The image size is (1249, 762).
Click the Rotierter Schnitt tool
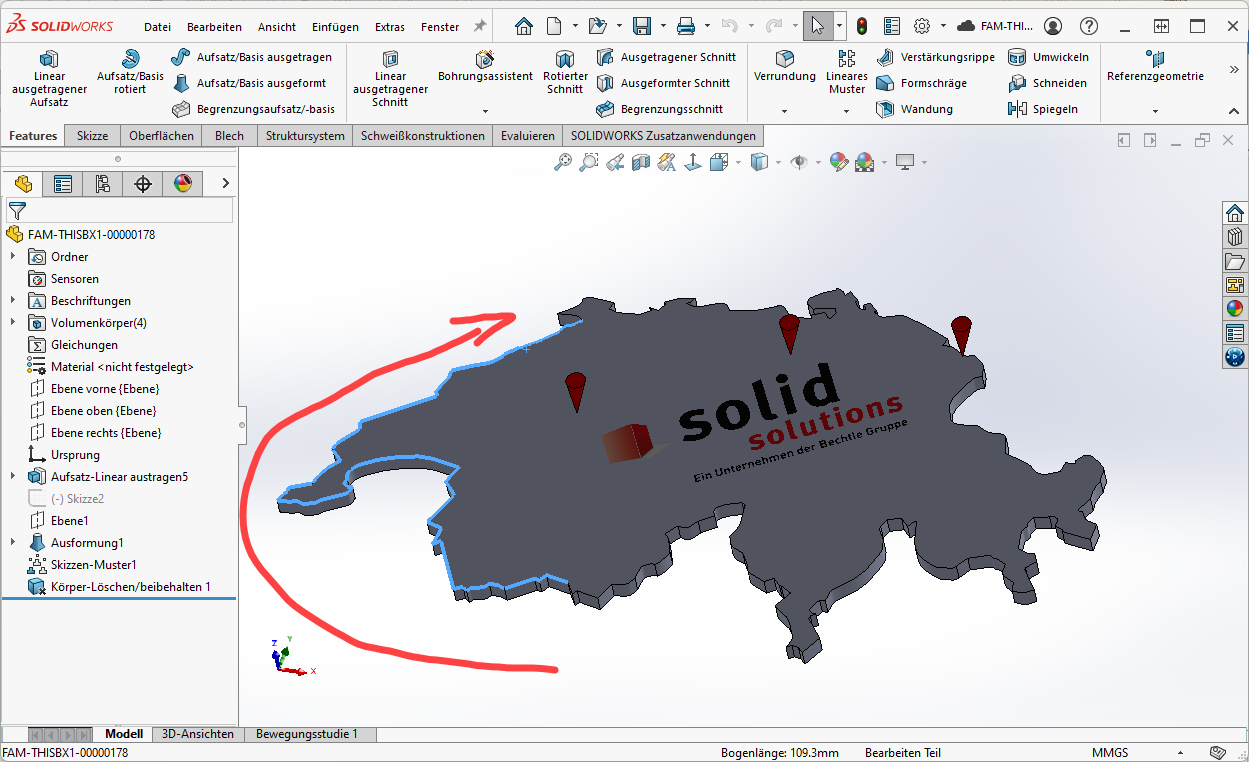tap(565, 60)
